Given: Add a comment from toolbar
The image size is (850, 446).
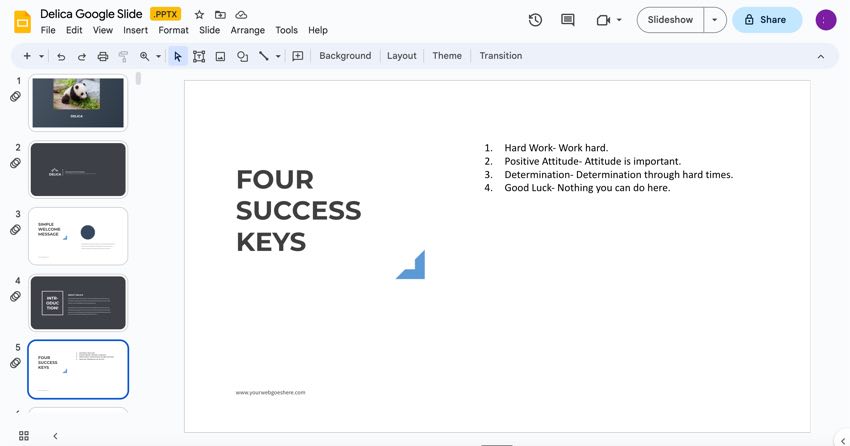Looking at the screenshot, I should point(298,56).
